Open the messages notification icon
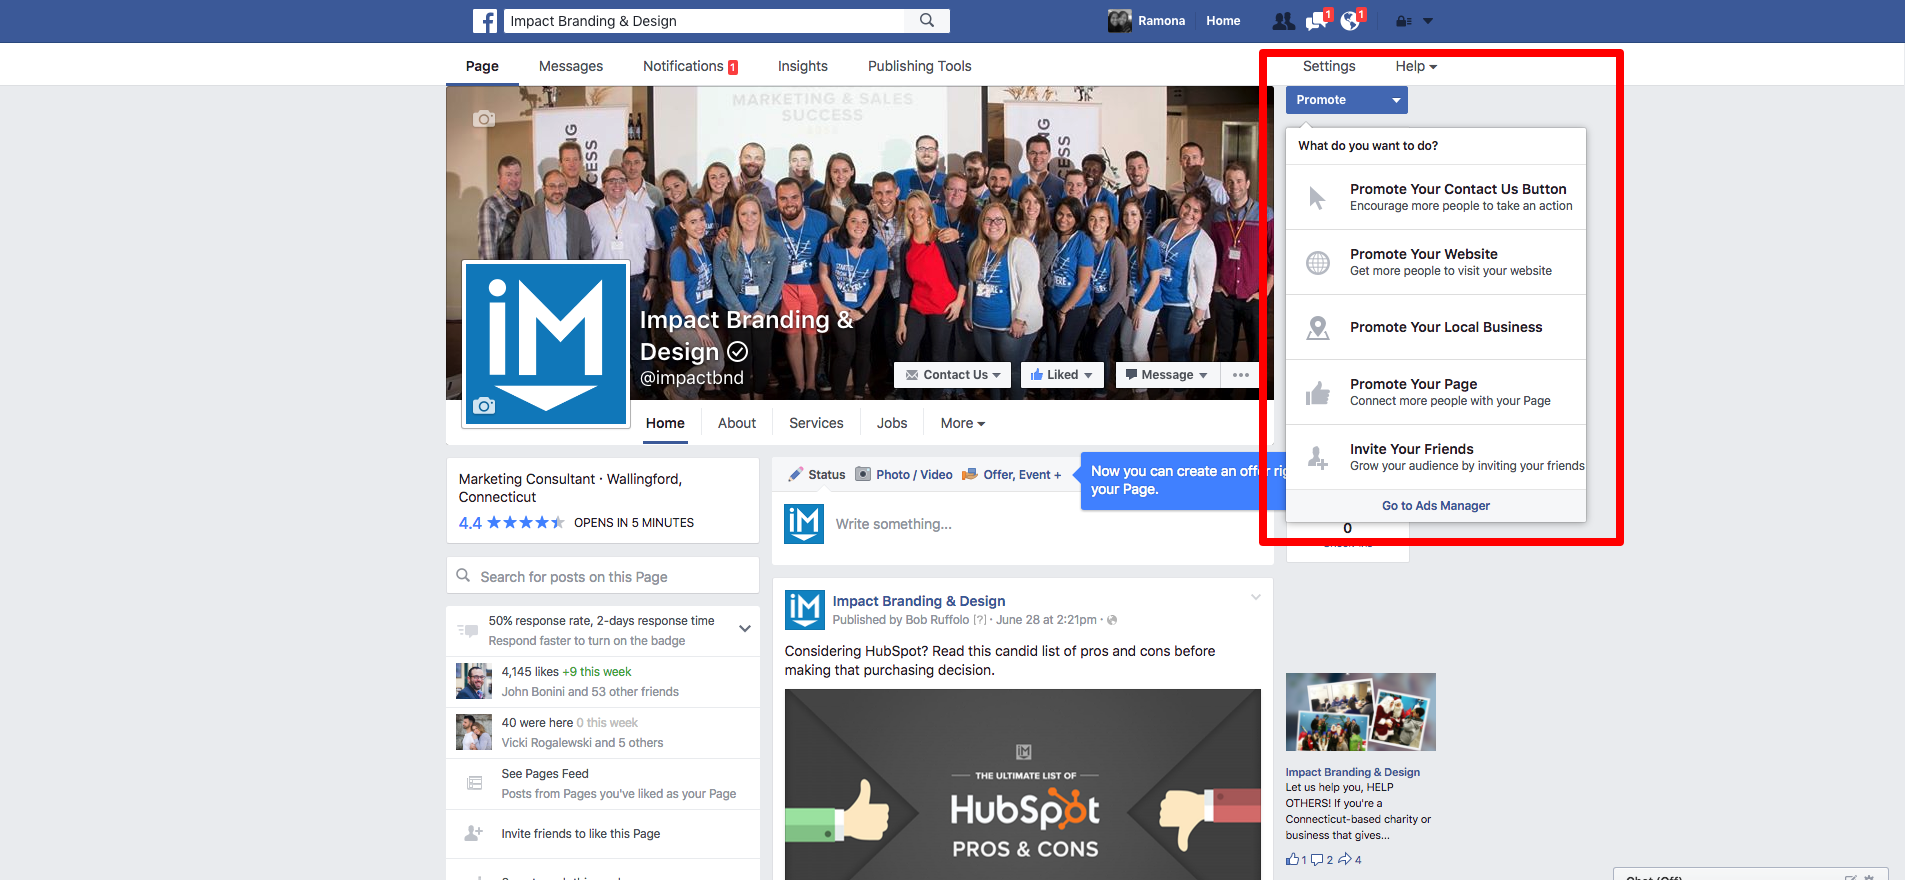Viewport: 1905px width, 880px height. tap(1317, 21)
